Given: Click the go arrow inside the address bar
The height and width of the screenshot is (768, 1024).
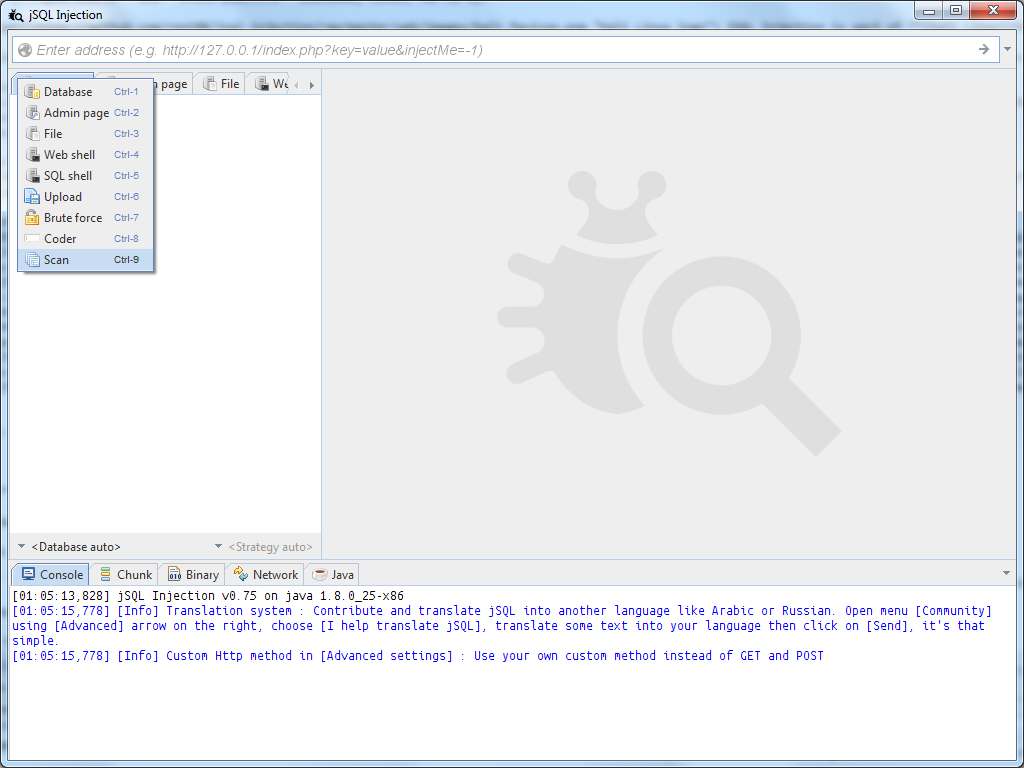Looking at the screenshot, I should pos(982,49).
